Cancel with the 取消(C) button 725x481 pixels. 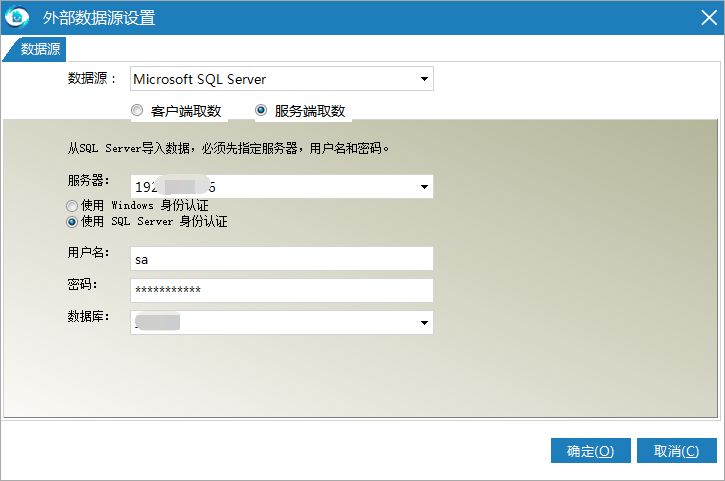click(x=676, y=451)
